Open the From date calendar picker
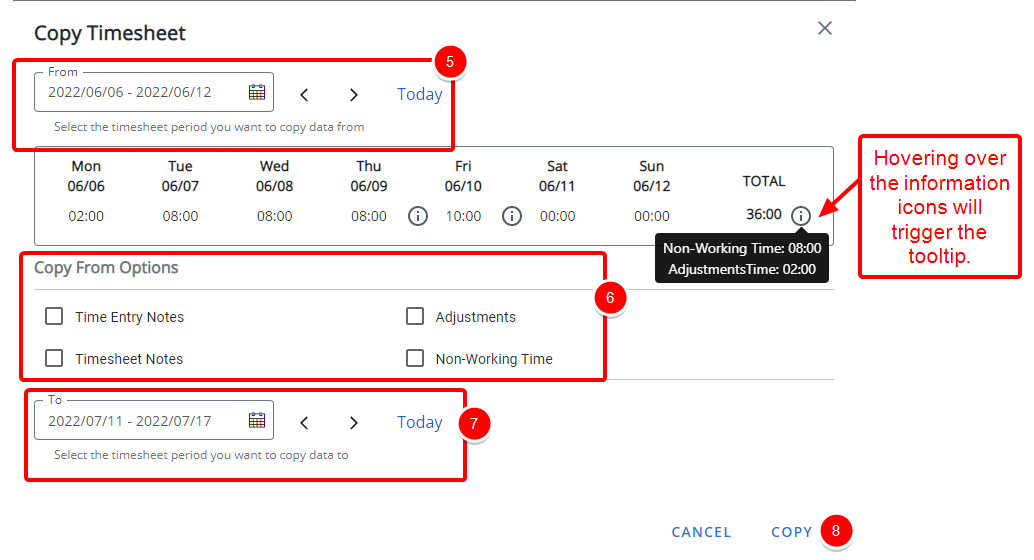This screenshot has width=1034, height=560. [x=257, y=92]
